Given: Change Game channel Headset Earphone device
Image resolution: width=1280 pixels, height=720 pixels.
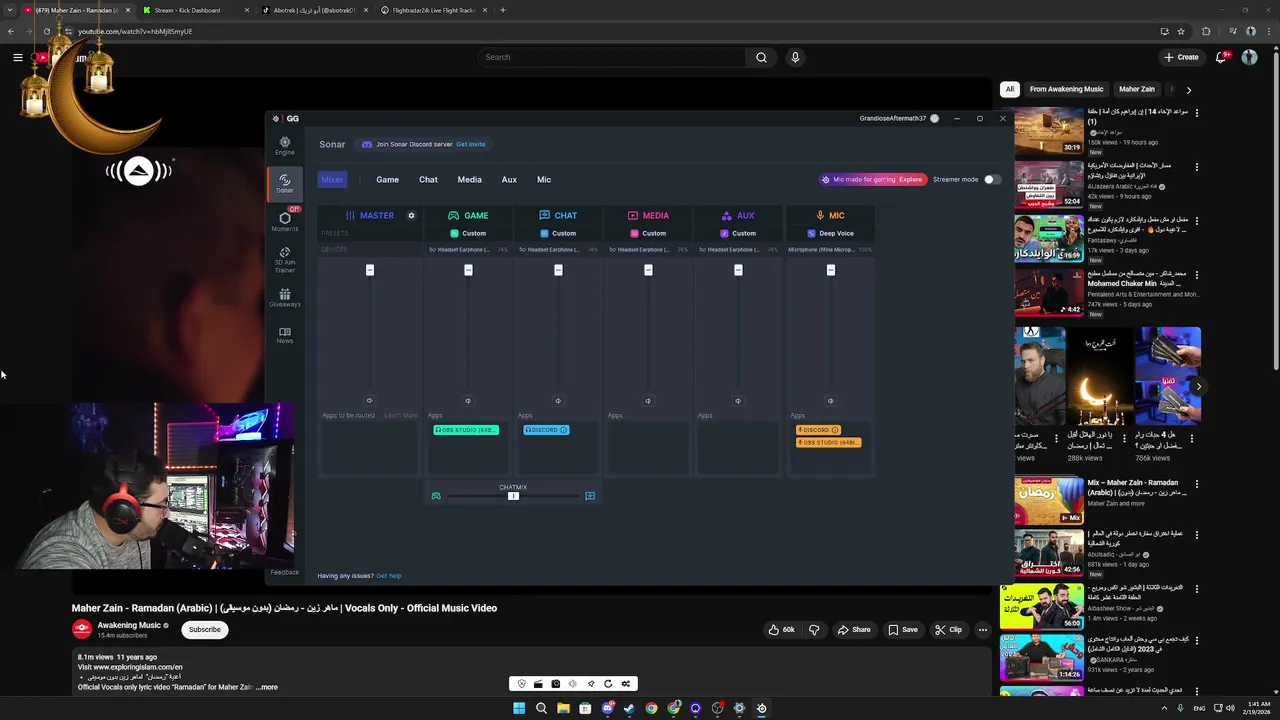Looking at the screenshot, I should [468, 250].
